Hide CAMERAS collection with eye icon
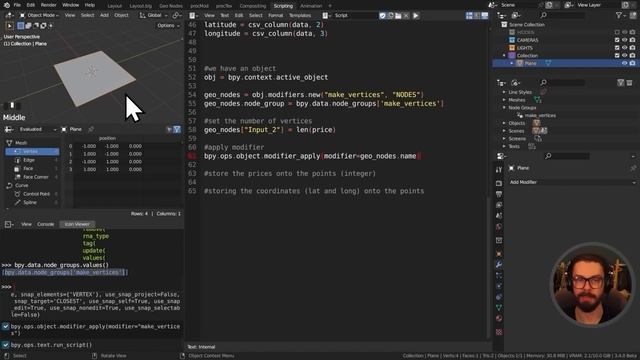Viewport: 640px width, 360px height. click(624, 40)
